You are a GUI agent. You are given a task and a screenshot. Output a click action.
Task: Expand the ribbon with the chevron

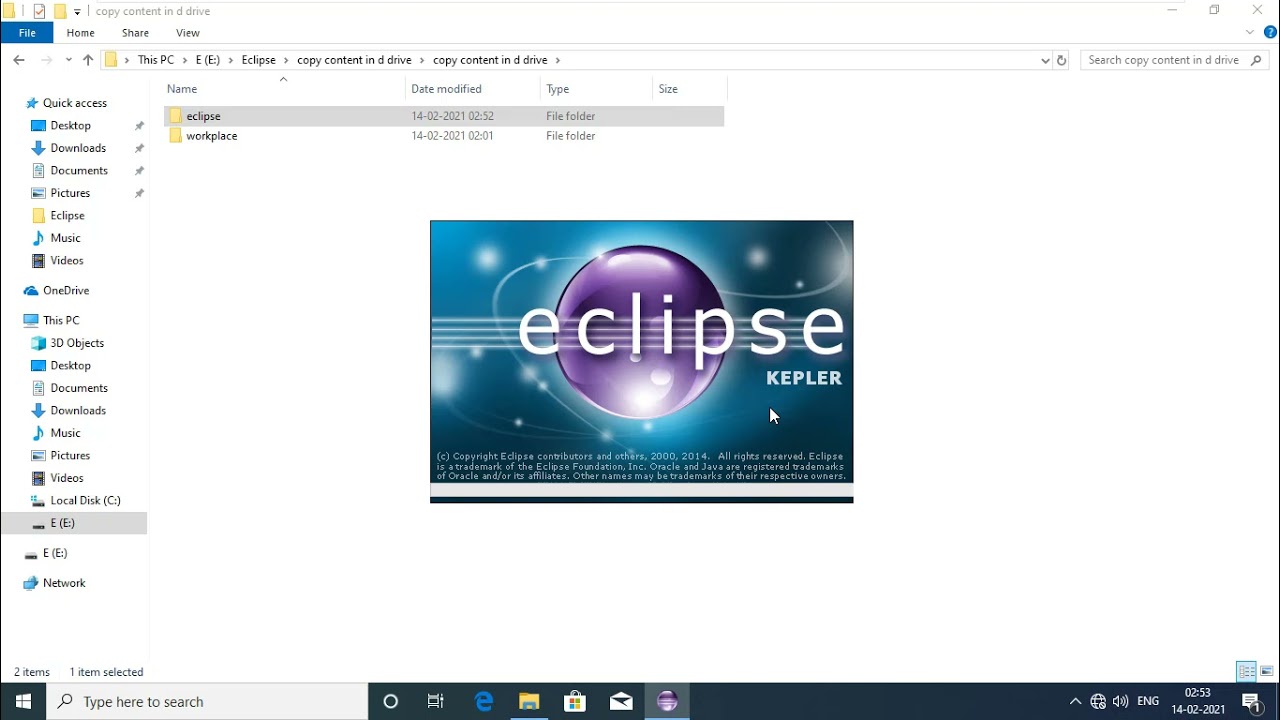(x=1250, y=33)
